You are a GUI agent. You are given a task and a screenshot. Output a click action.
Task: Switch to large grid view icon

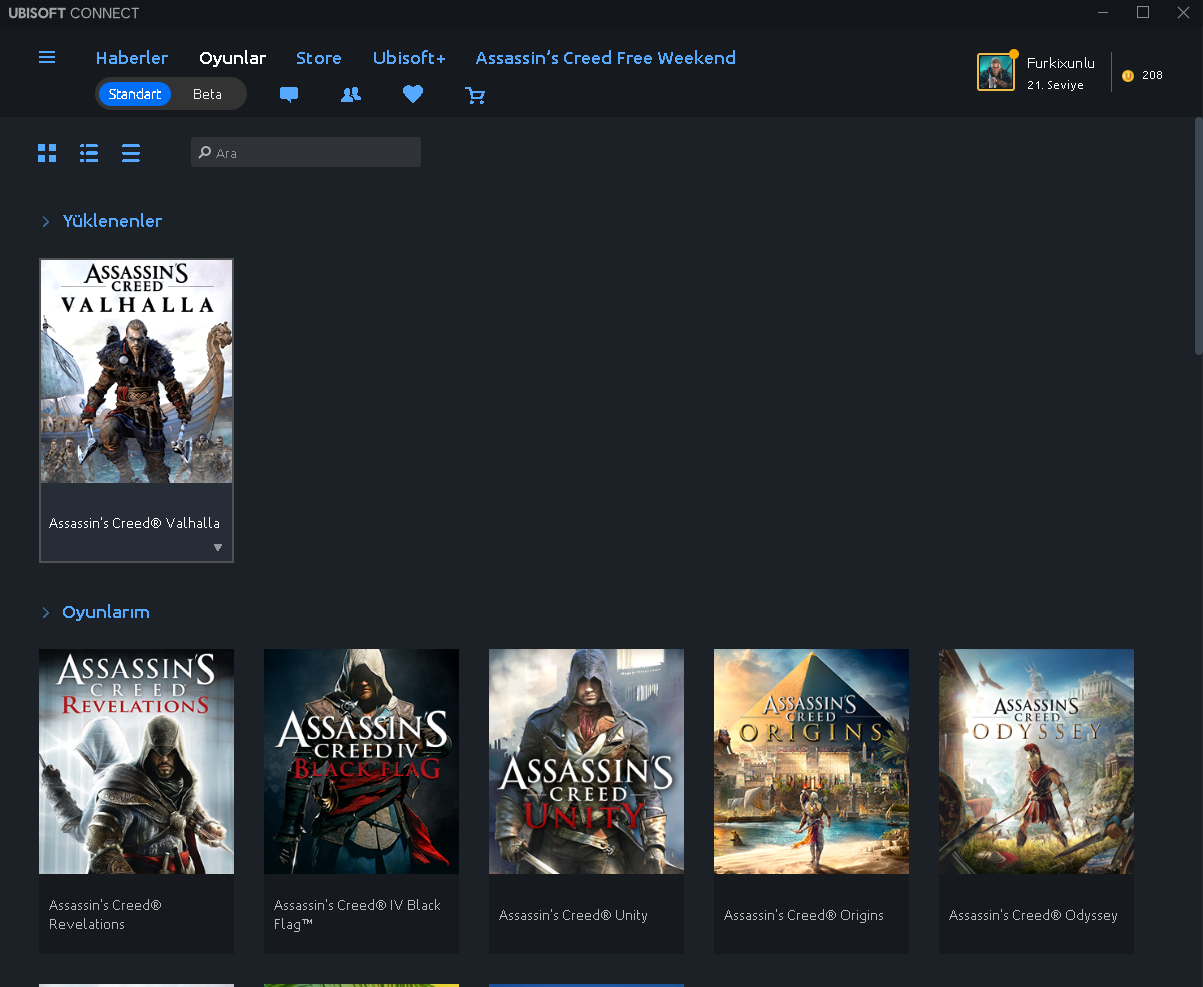click(x=47, y=153)
